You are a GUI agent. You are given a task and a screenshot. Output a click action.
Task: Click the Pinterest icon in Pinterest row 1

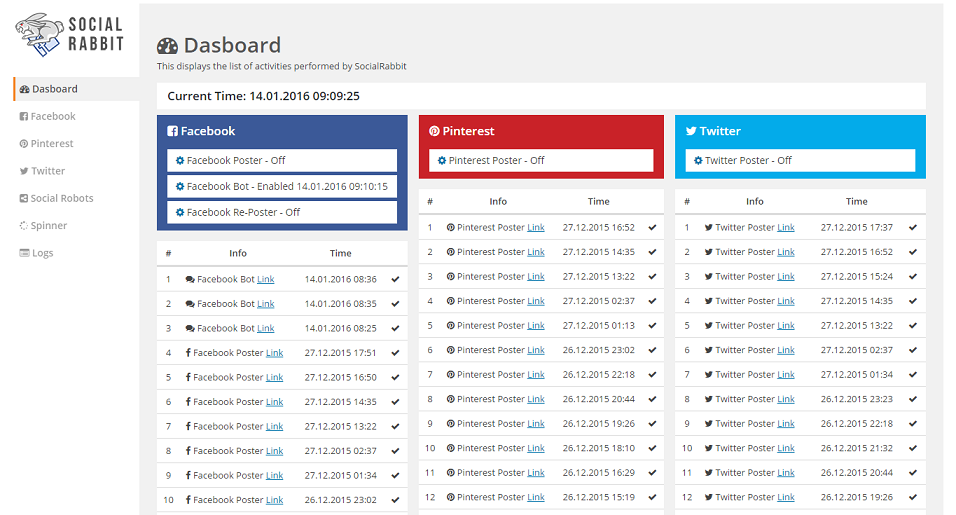(x=451, y=227)
